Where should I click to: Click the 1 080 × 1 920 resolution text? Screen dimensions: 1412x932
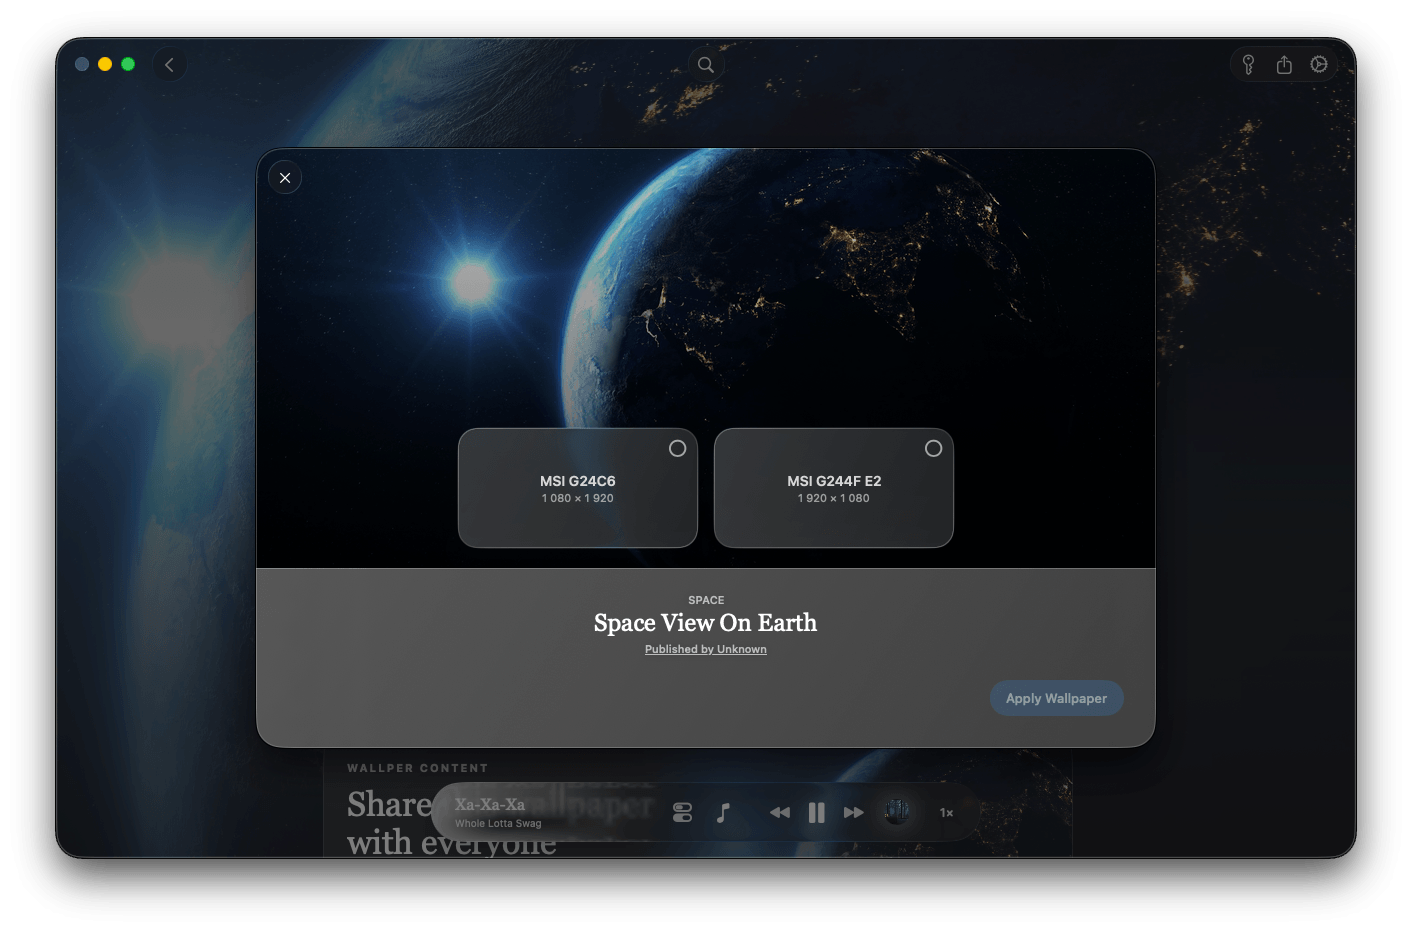point(578,498)
